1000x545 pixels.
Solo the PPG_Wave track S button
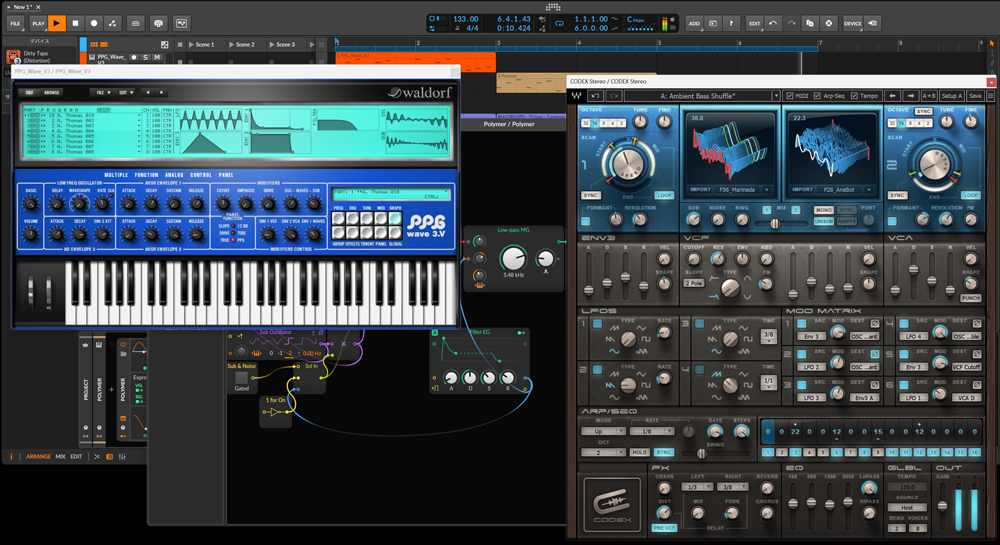[x=145, y=57]
